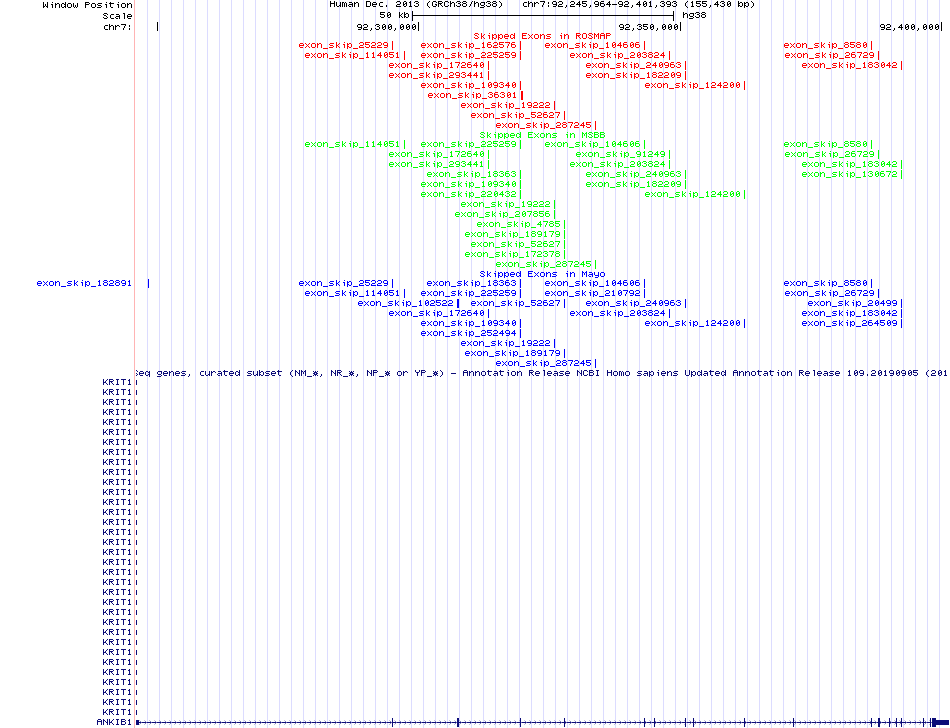The width and height of the screenshot is (950, 728).
Task: Open the blue exon_skip_102522 feature
Action: (x=405, y=303)
